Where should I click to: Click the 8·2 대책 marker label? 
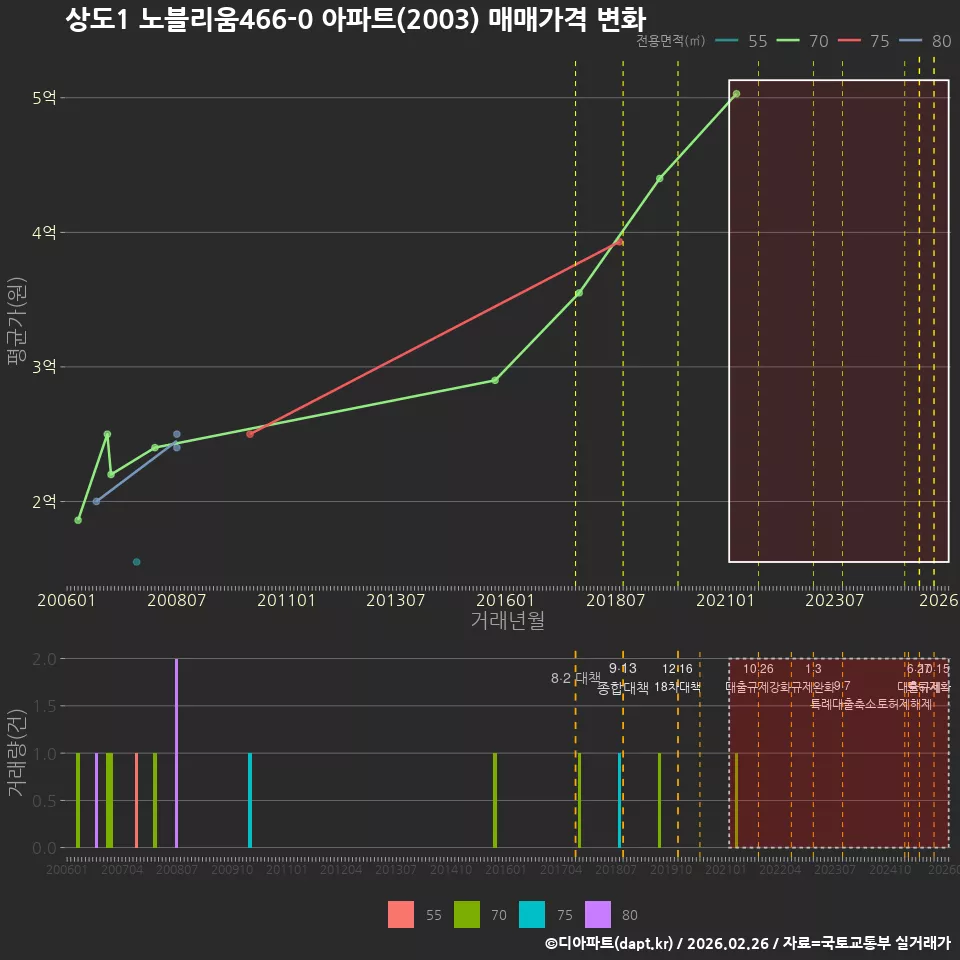(x=576, y=678)
